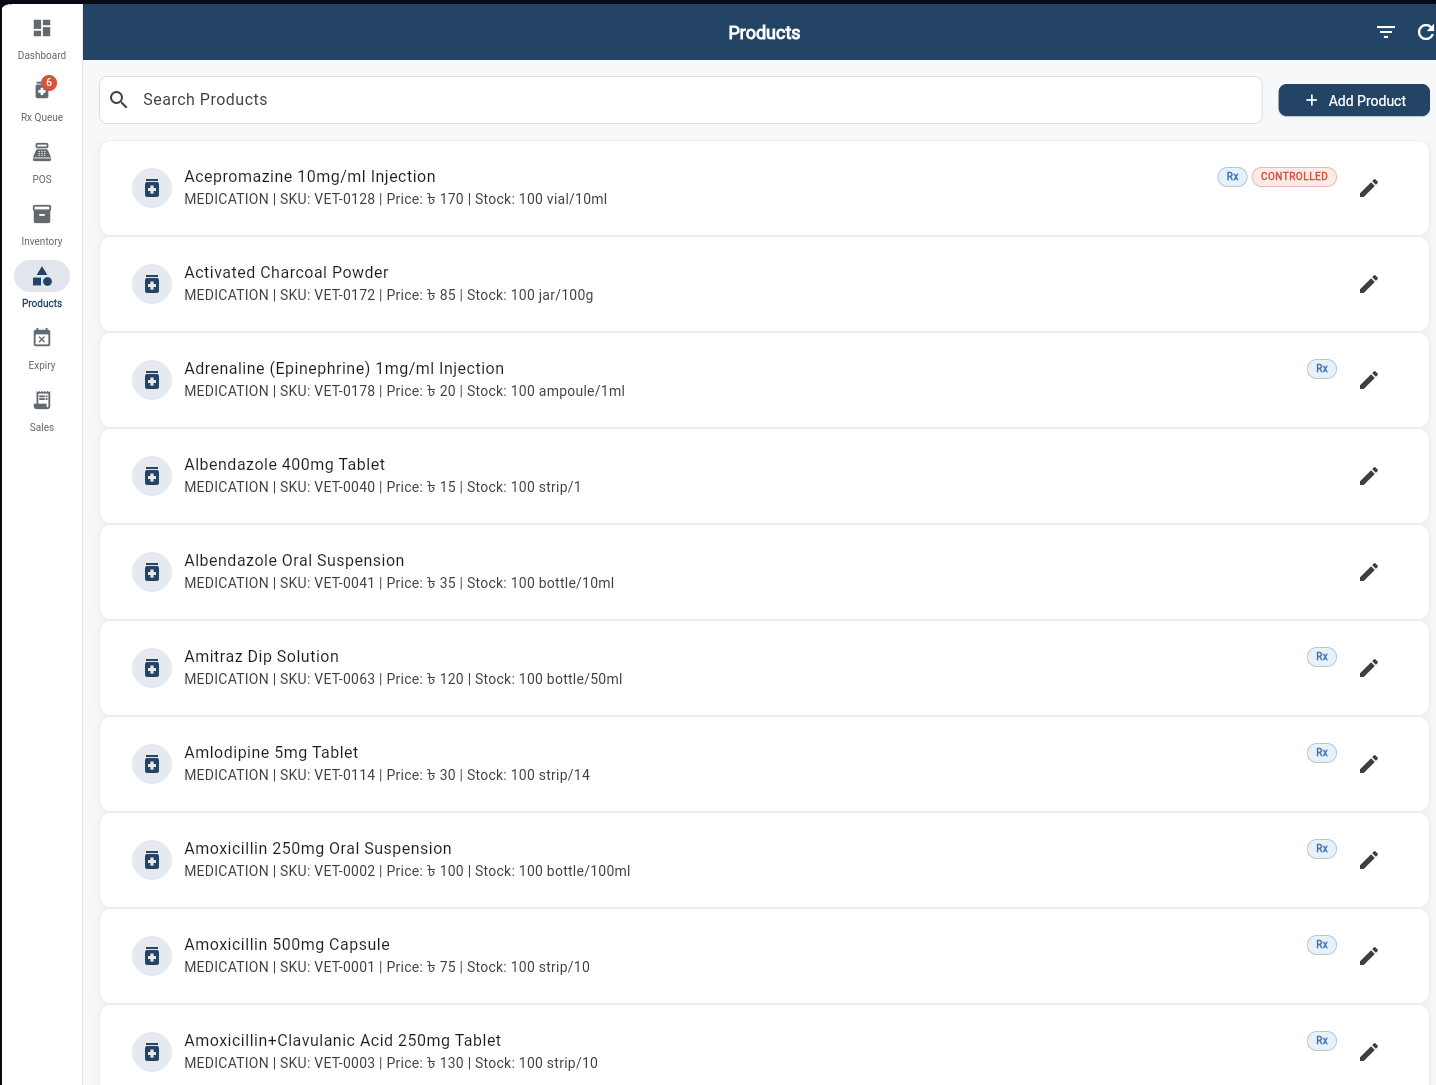This screenshot has height=1085, width=1436.
Task: Click the Search Products input field
Action: click(600, 99)
